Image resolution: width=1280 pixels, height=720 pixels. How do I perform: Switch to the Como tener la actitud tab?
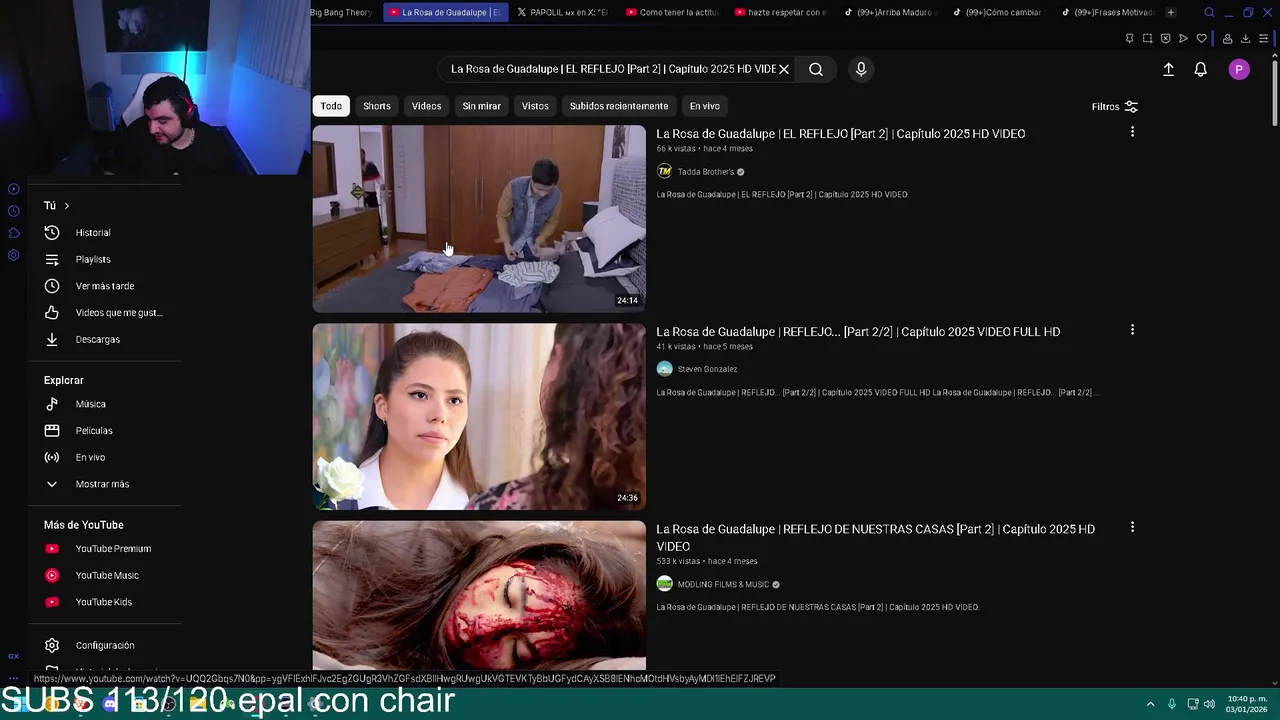tap(673, 13)
